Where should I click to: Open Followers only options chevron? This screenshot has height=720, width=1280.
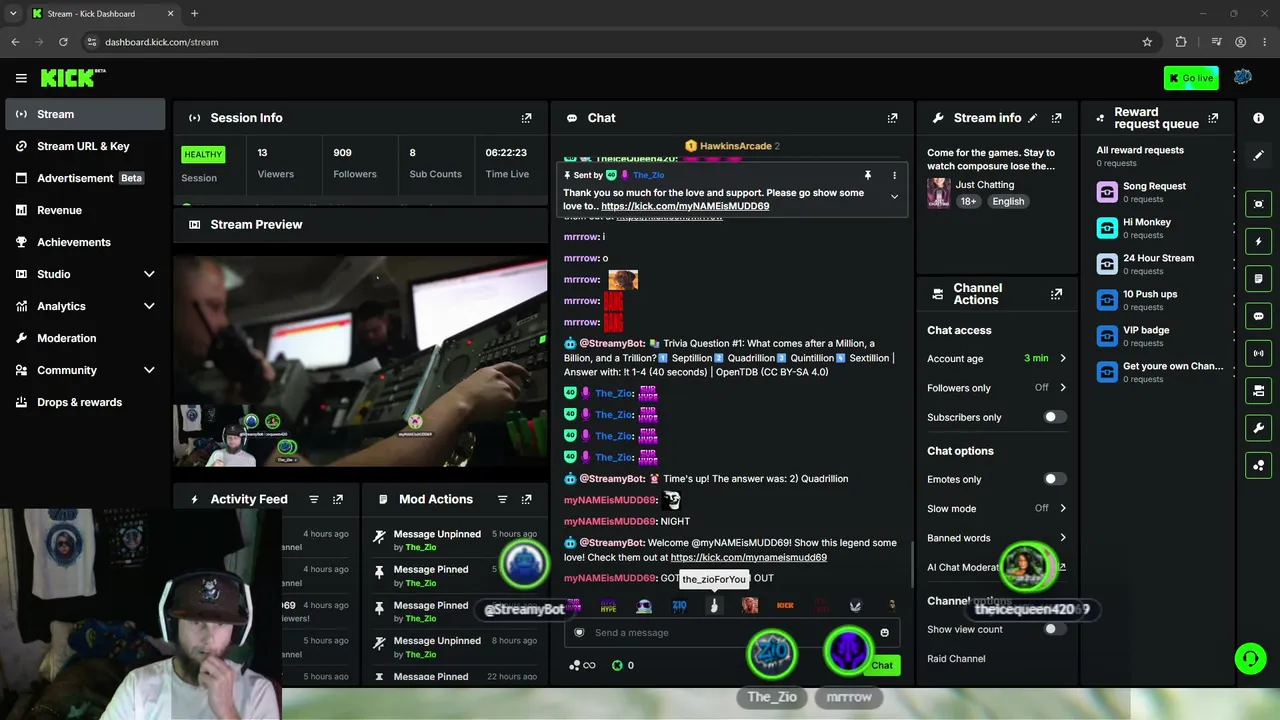coord(1063,387)
